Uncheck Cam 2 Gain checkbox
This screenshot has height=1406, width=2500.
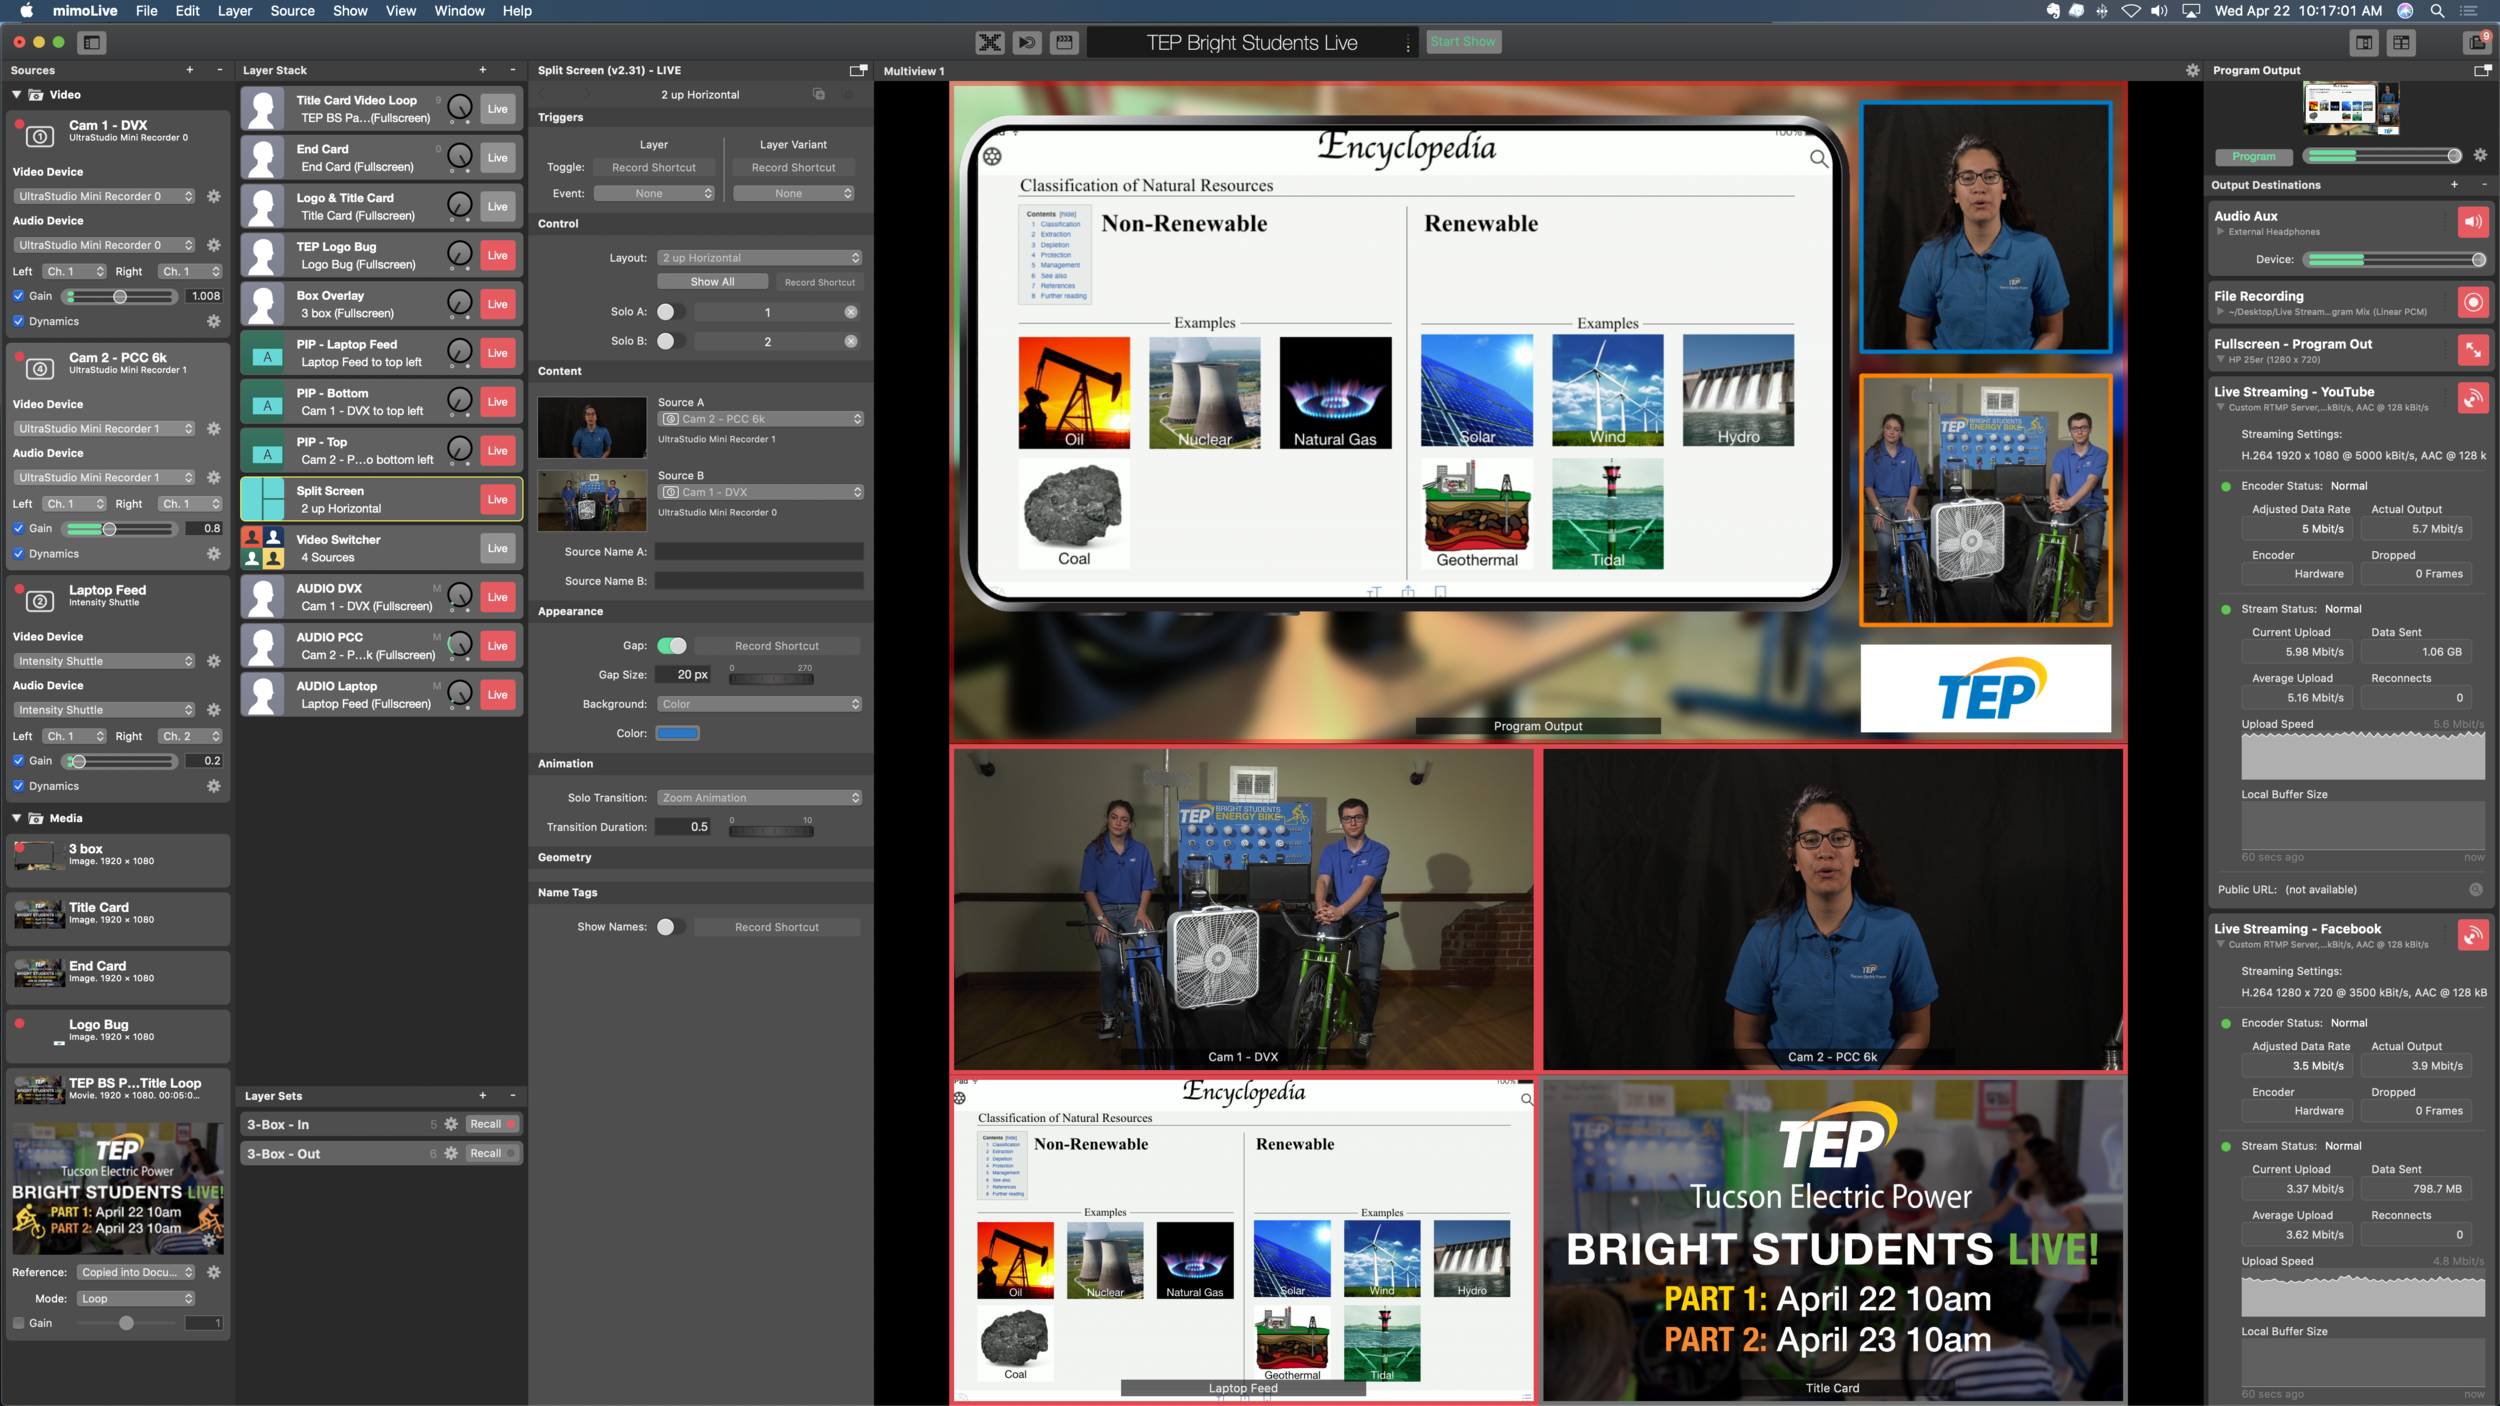point(18,528)
